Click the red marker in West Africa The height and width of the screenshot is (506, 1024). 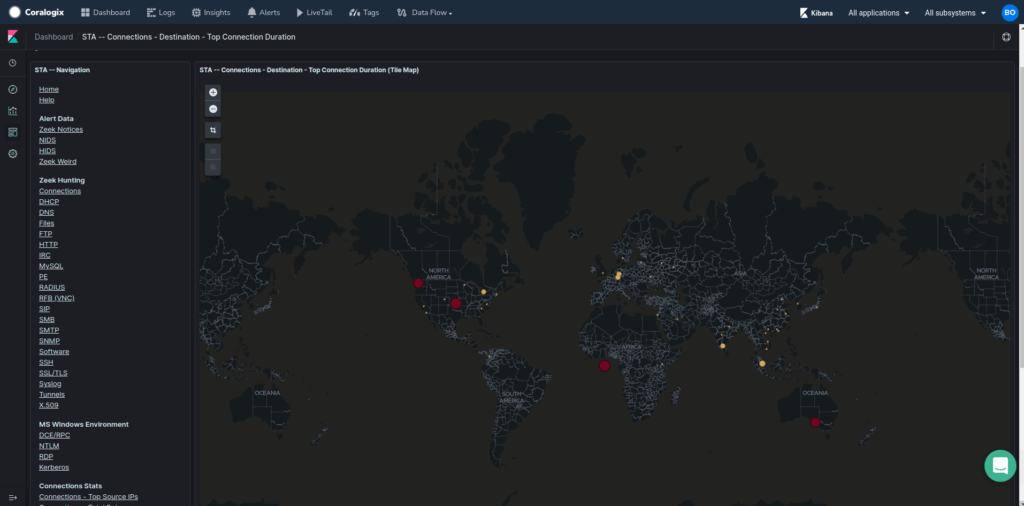click(x=605, y=366)
